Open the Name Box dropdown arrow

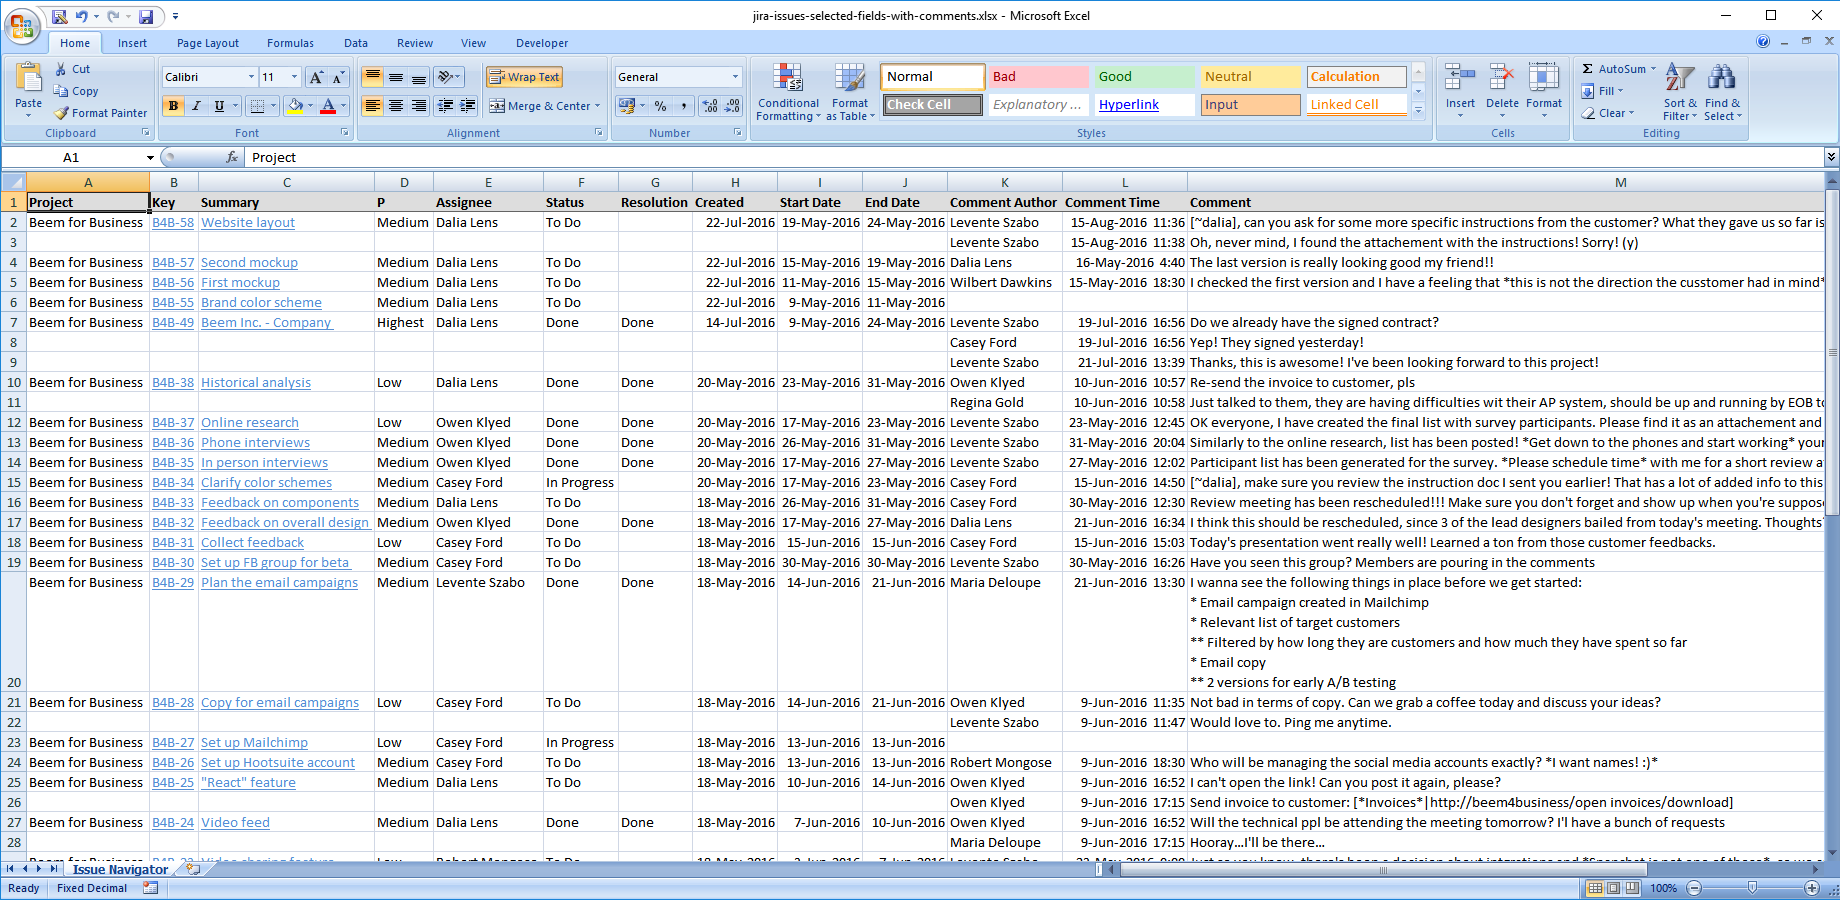[150, 158]
